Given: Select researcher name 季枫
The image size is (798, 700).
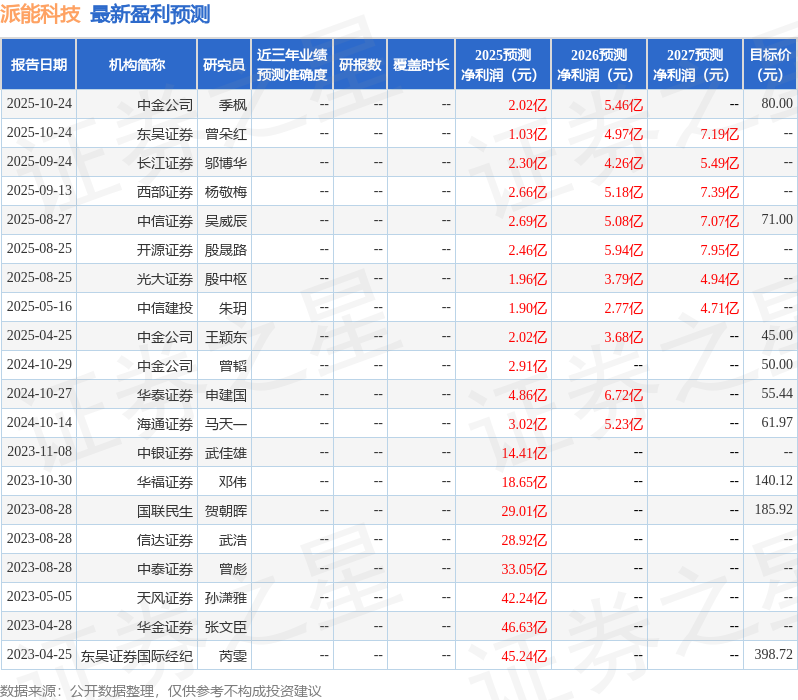Looking at the screenshot, I should (233, 105).
